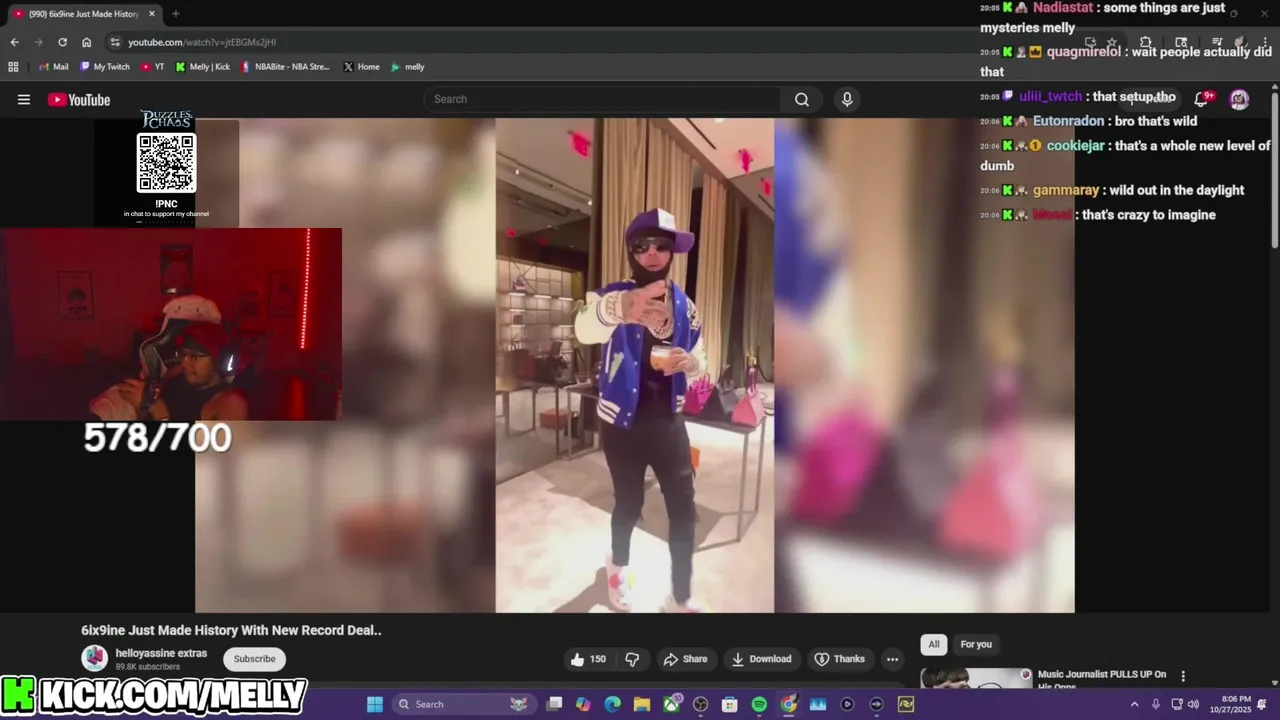Image resolution: width=1280 pixels, height=720 pixels.
Task: Select the For you filter chip
Action: pyautogui.click(x=976, y=644)
